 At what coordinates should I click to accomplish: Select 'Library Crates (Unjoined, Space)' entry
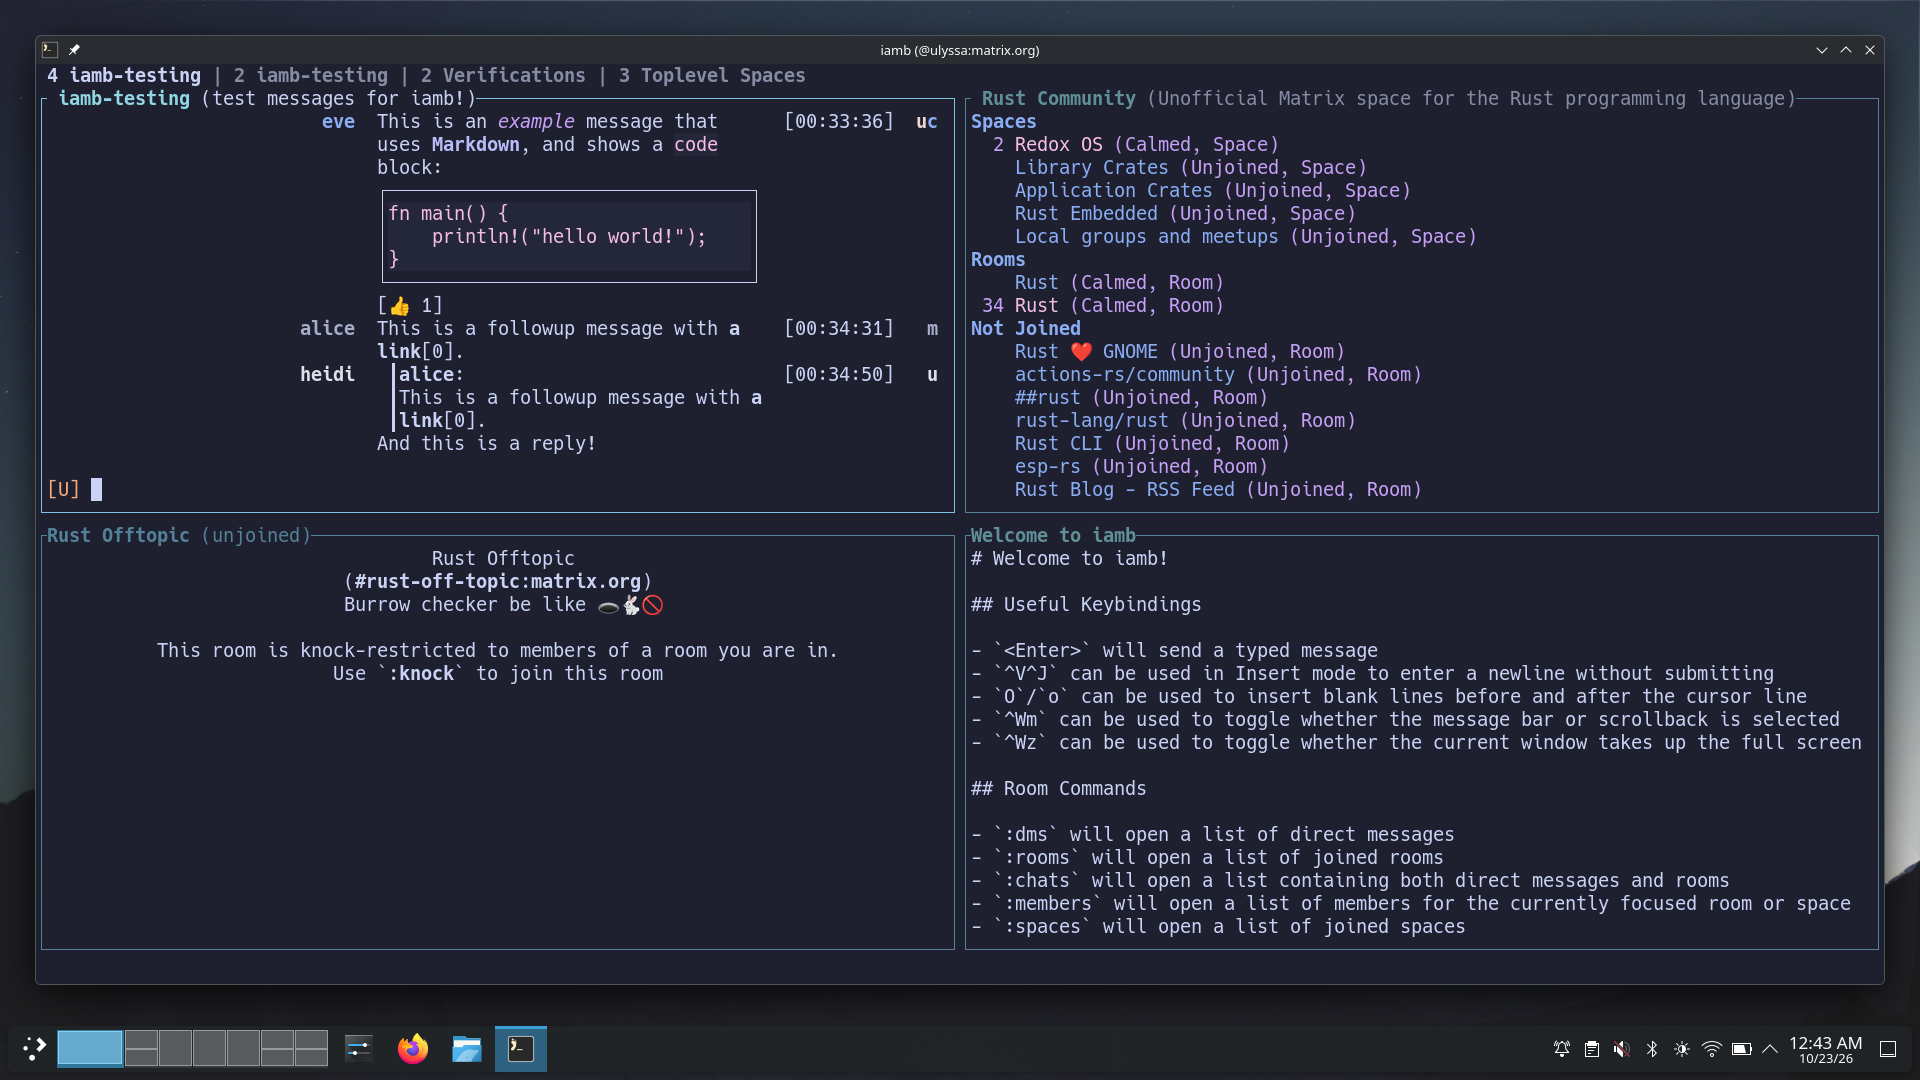[1191, 167]
